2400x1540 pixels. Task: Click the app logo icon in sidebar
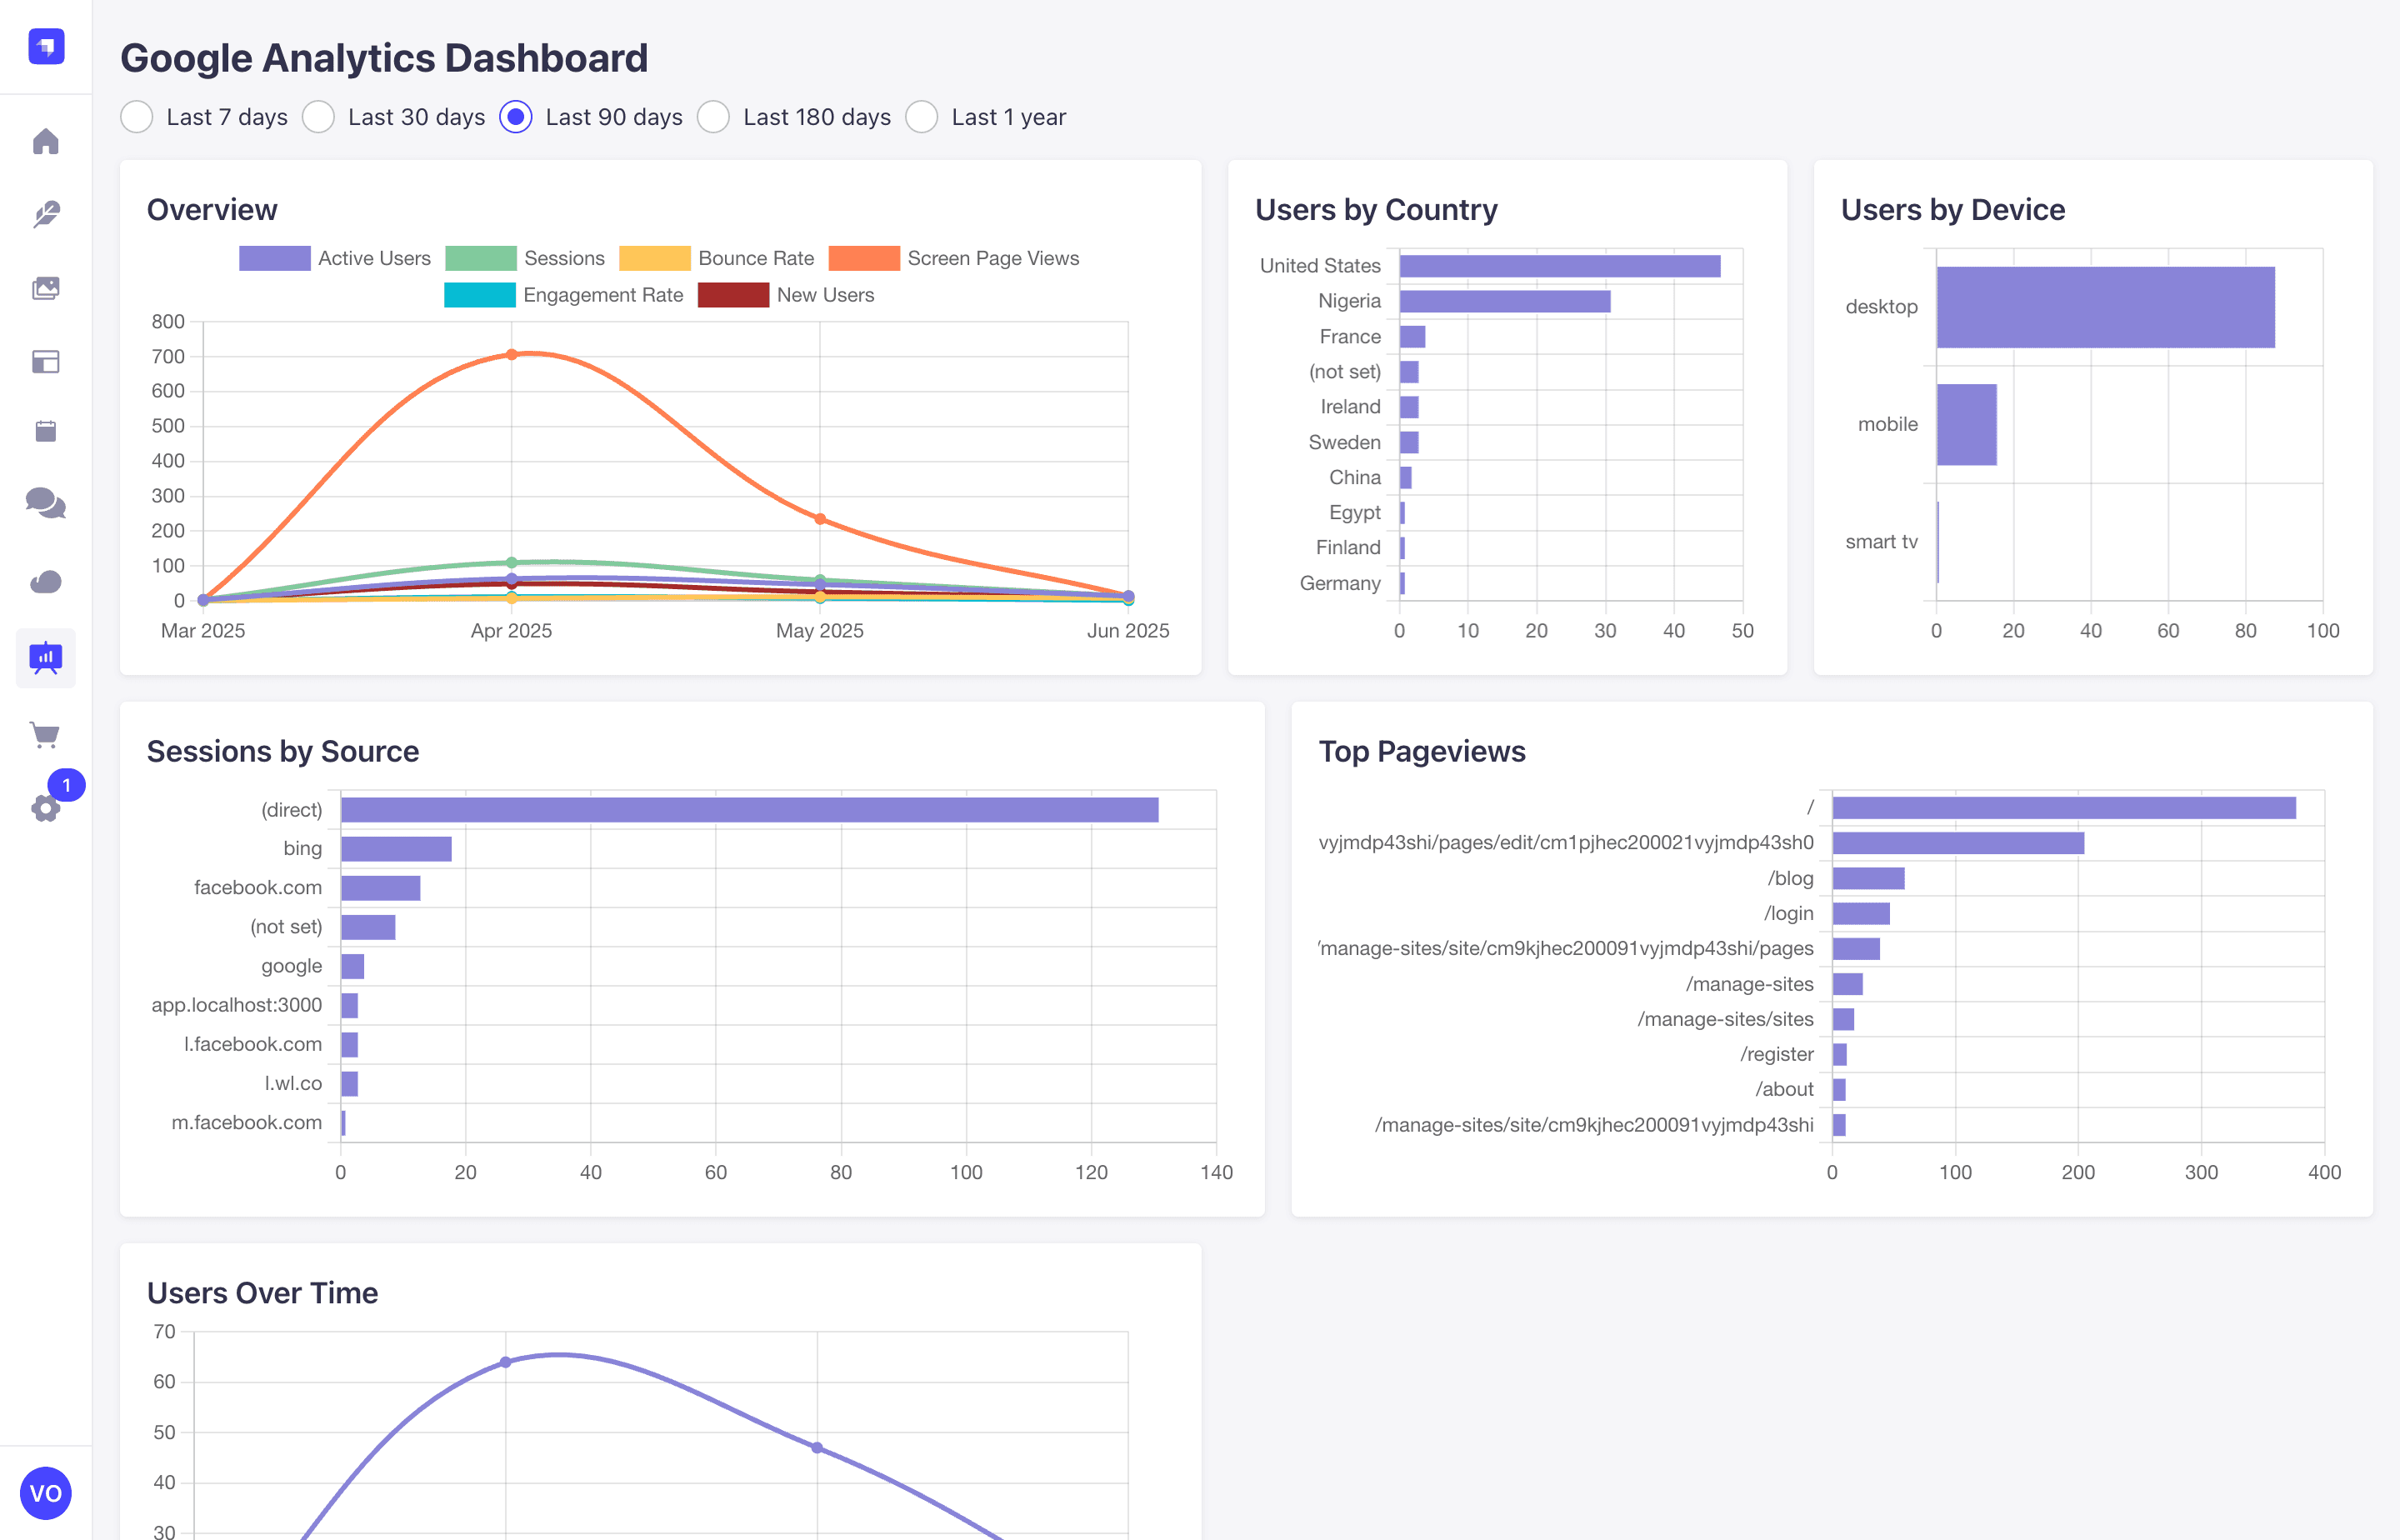pyautogui.click(x=46, y=46)
